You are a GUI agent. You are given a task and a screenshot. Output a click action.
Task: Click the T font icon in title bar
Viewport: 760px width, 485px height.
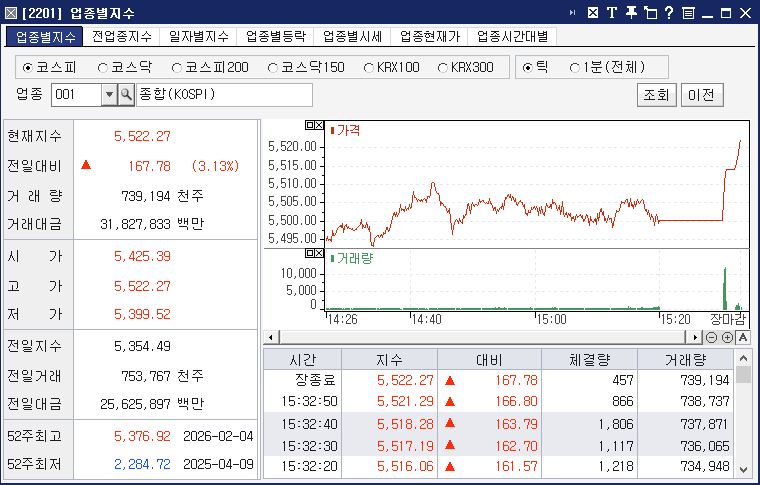pyautogui.click(x=612, y=13)
